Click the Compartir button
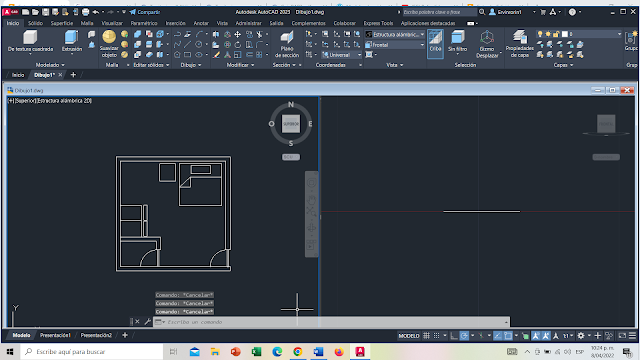 click(x=145, y=12)
